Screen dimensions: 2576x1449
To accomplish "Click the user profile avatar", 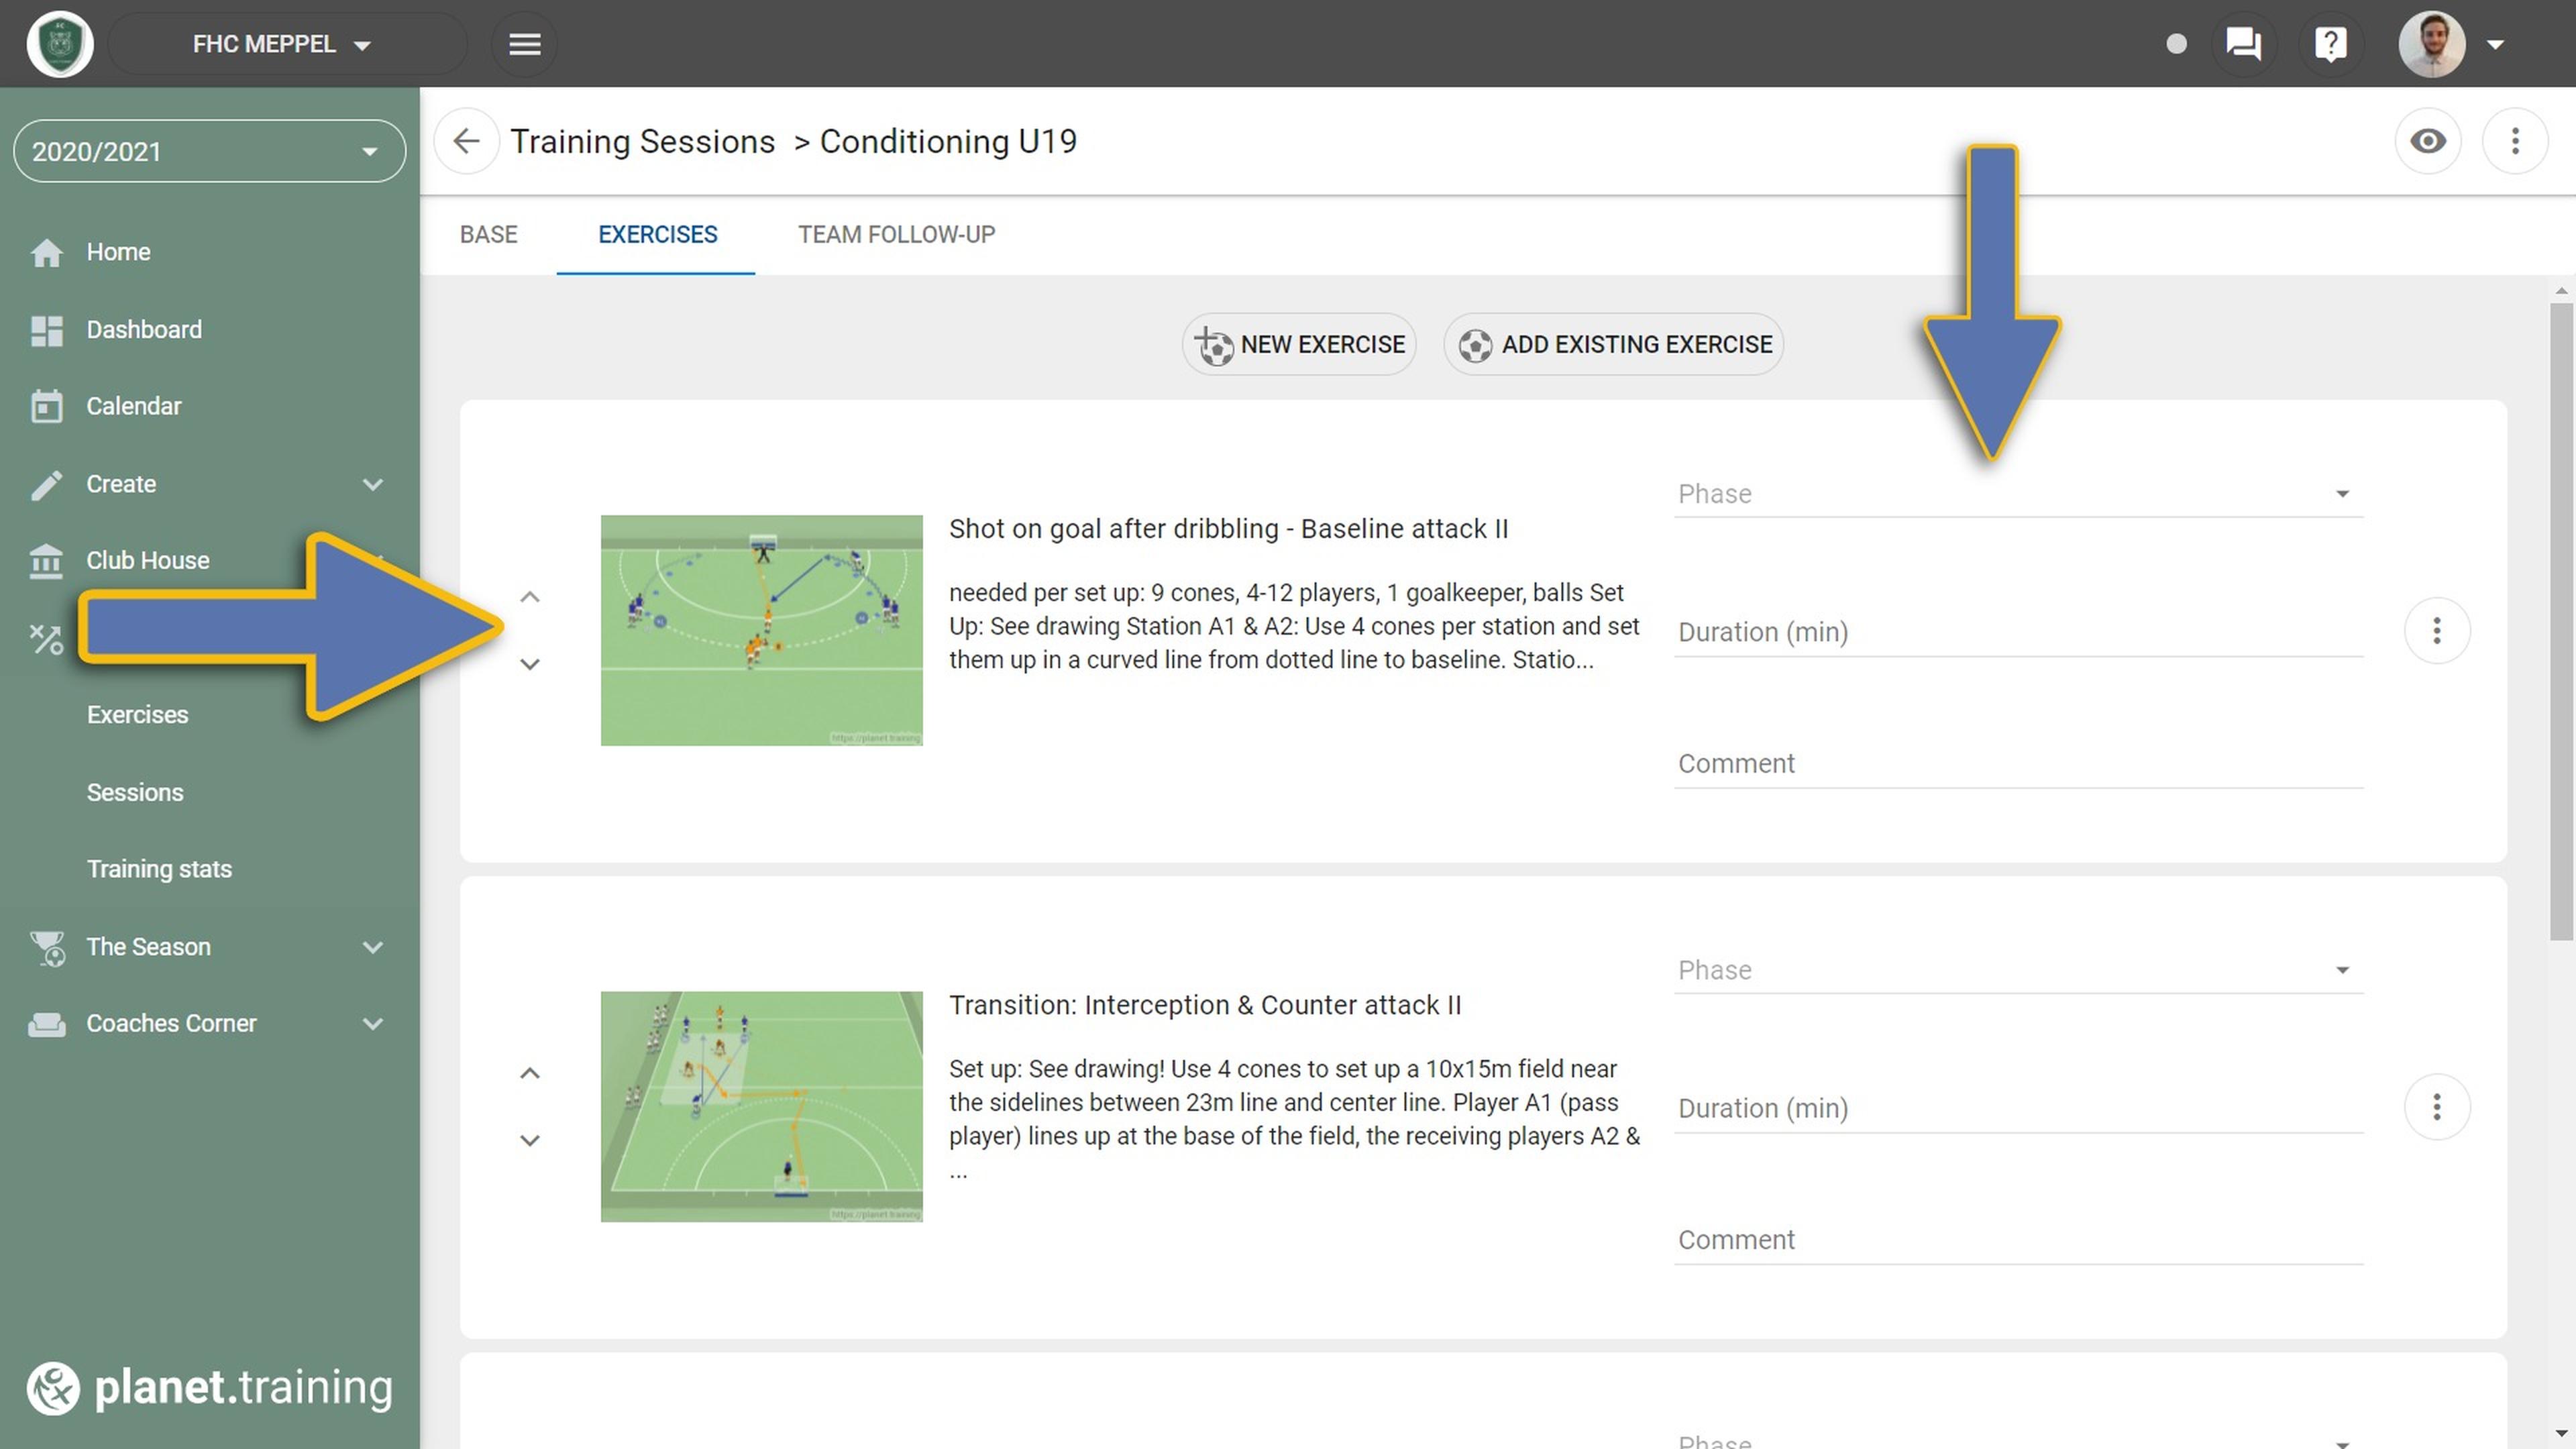I will click(2431, 44).
